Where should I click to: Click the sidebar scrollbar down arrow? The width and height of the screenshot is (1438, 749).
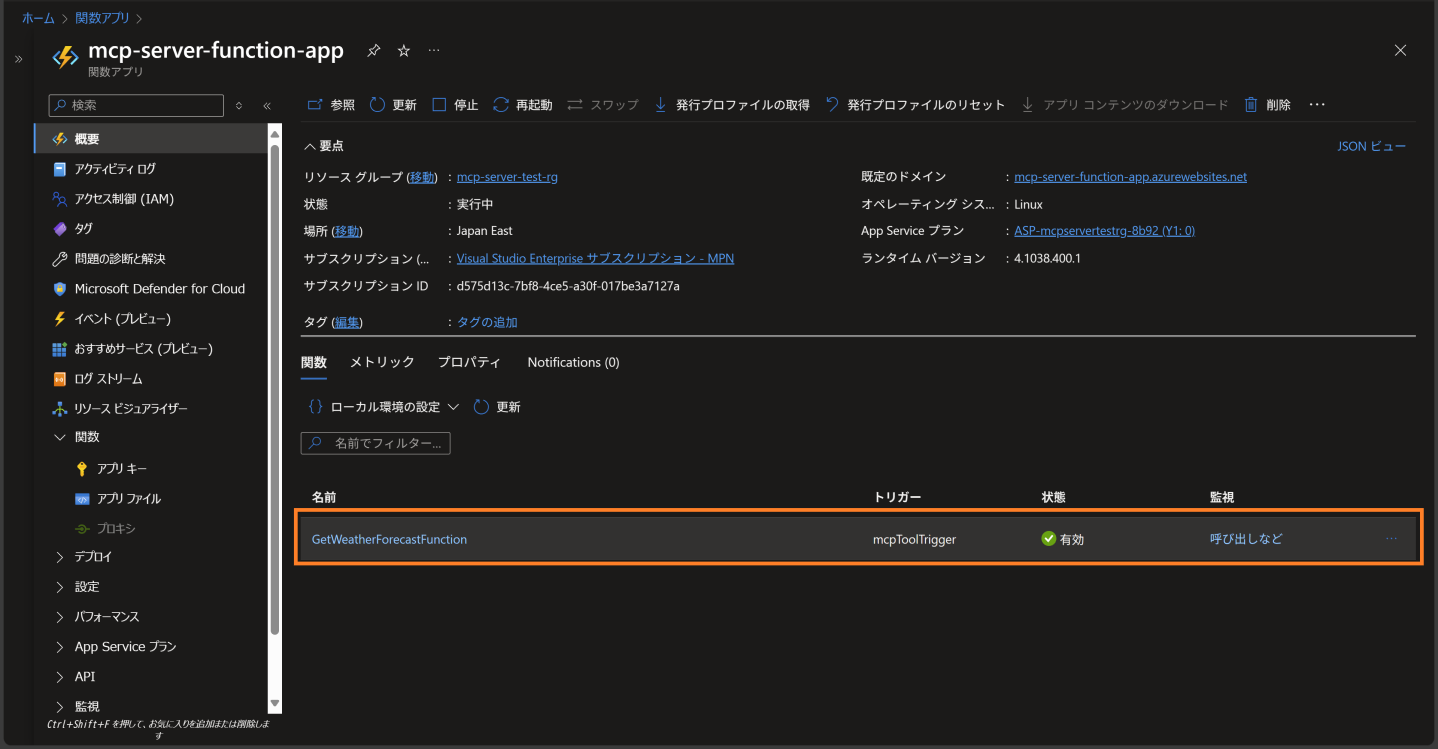click(275, 705)
